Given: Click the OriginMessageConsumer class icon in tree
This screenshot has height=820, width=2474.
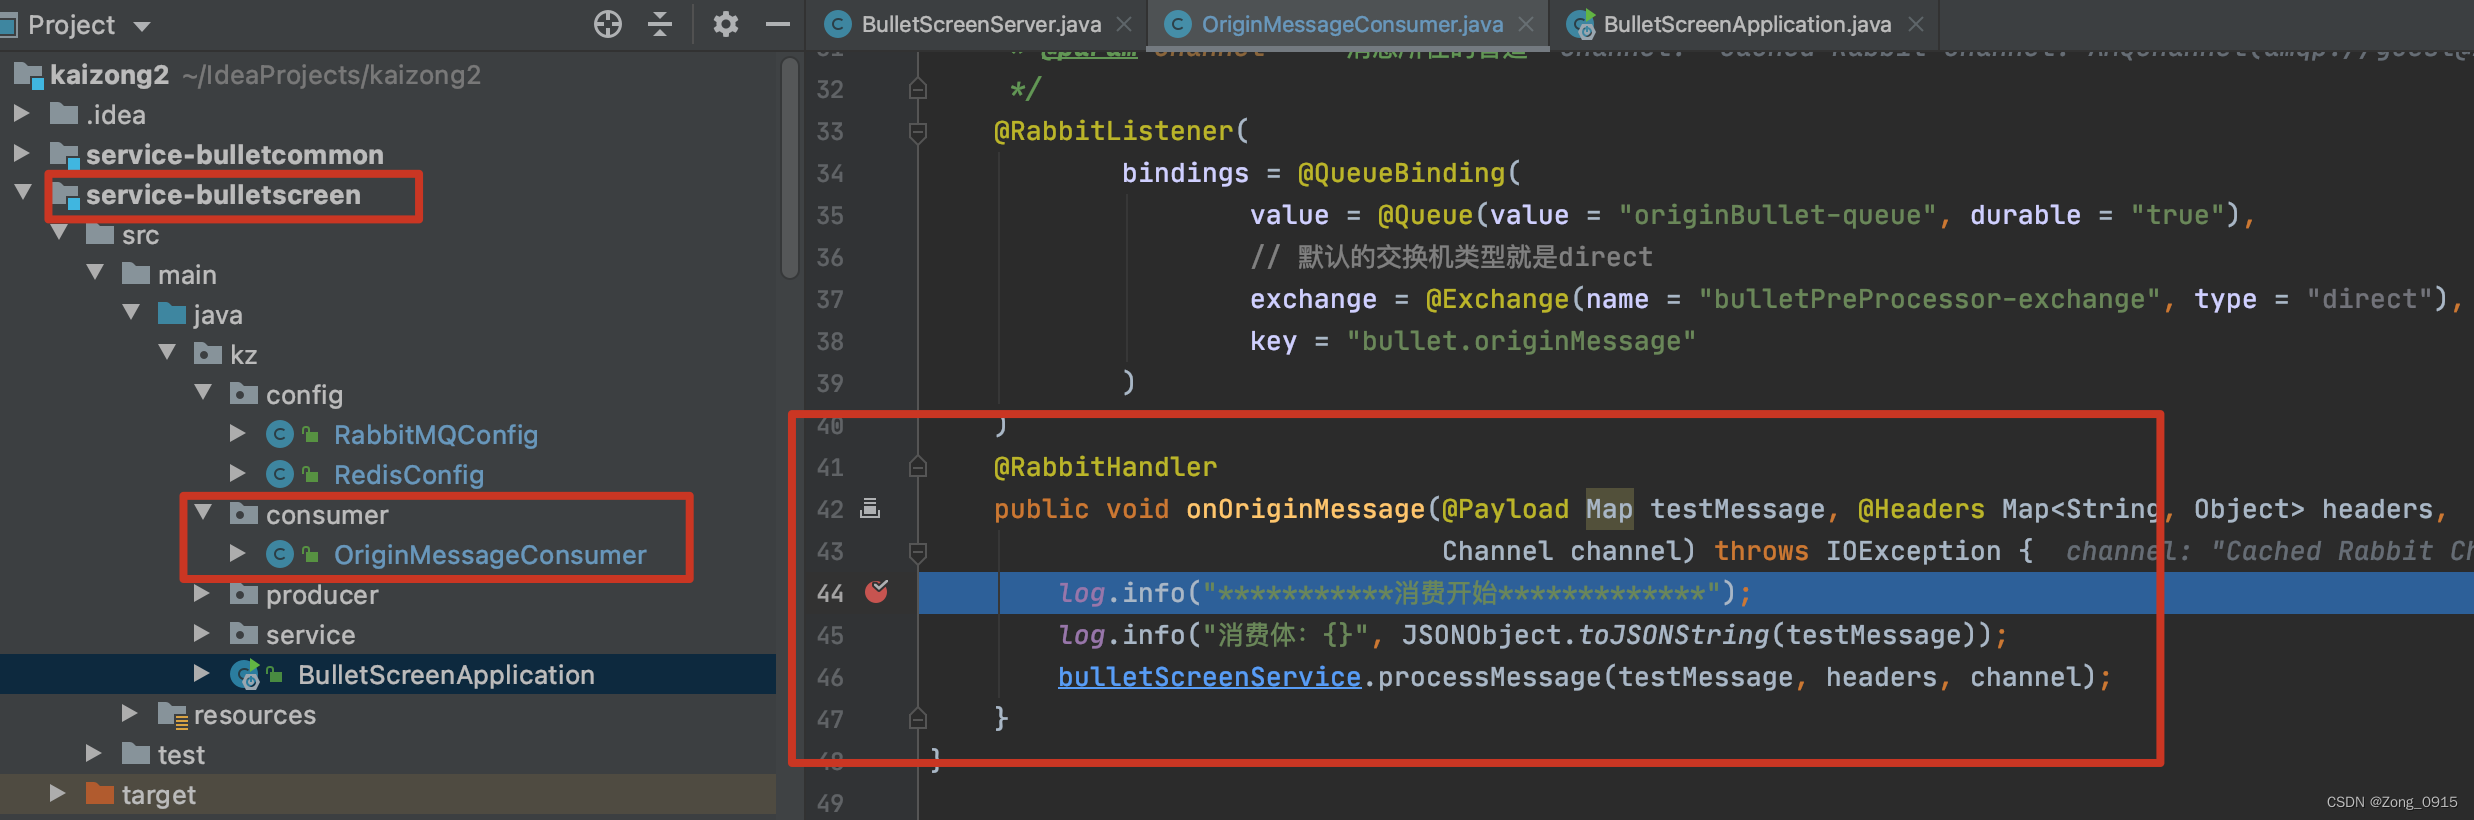Looking at the screenshot, I should pyautogui.click(x=279, y=554).
